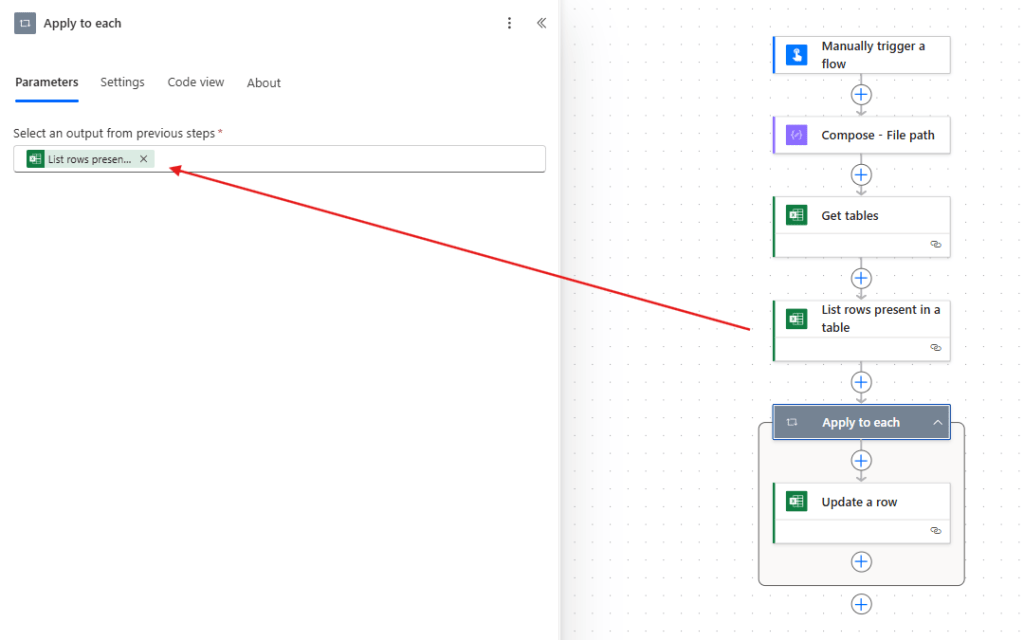Add an action below Update a row
The height and width of the screenshot is (640, 1024).
point(861,561)
